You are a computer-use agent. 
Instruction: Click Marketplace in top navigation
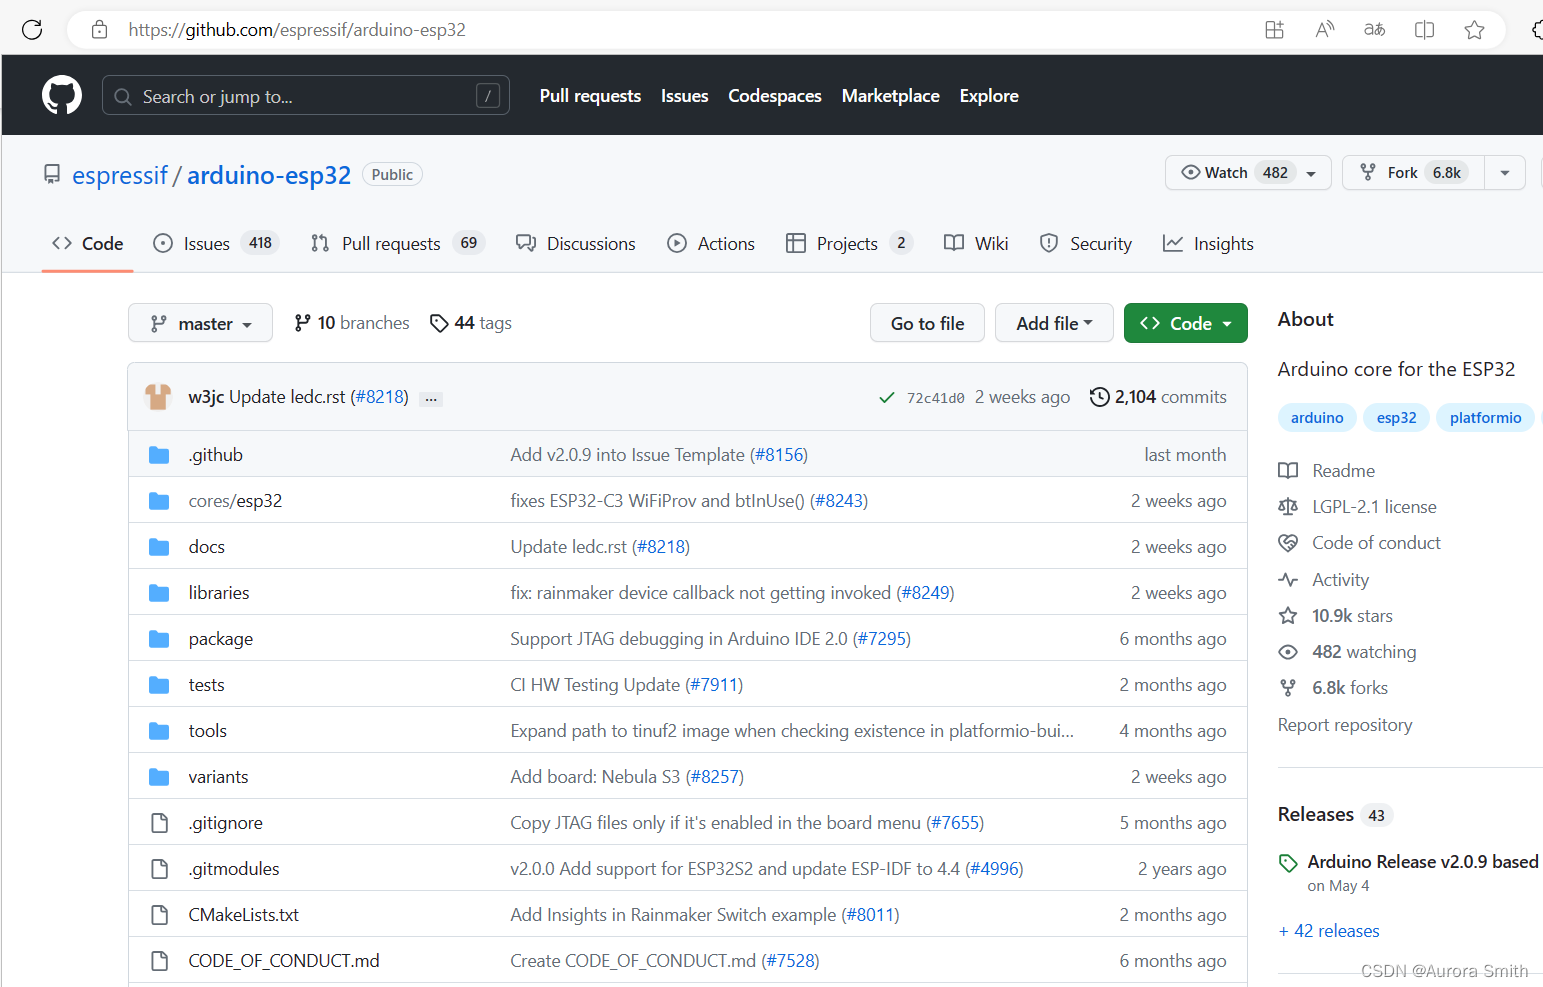[891, 96]
